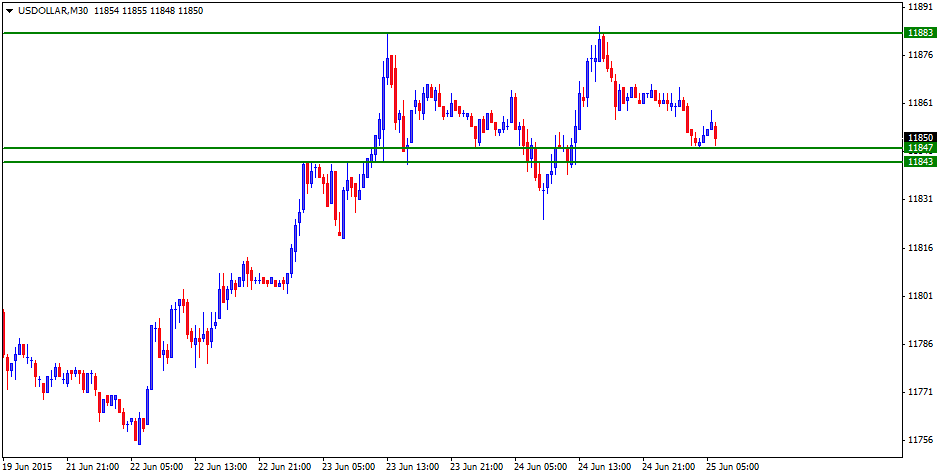942x475 pixels.
Task: Click the 22 Jun 21:00 time label
Action: tap(287, 467)
